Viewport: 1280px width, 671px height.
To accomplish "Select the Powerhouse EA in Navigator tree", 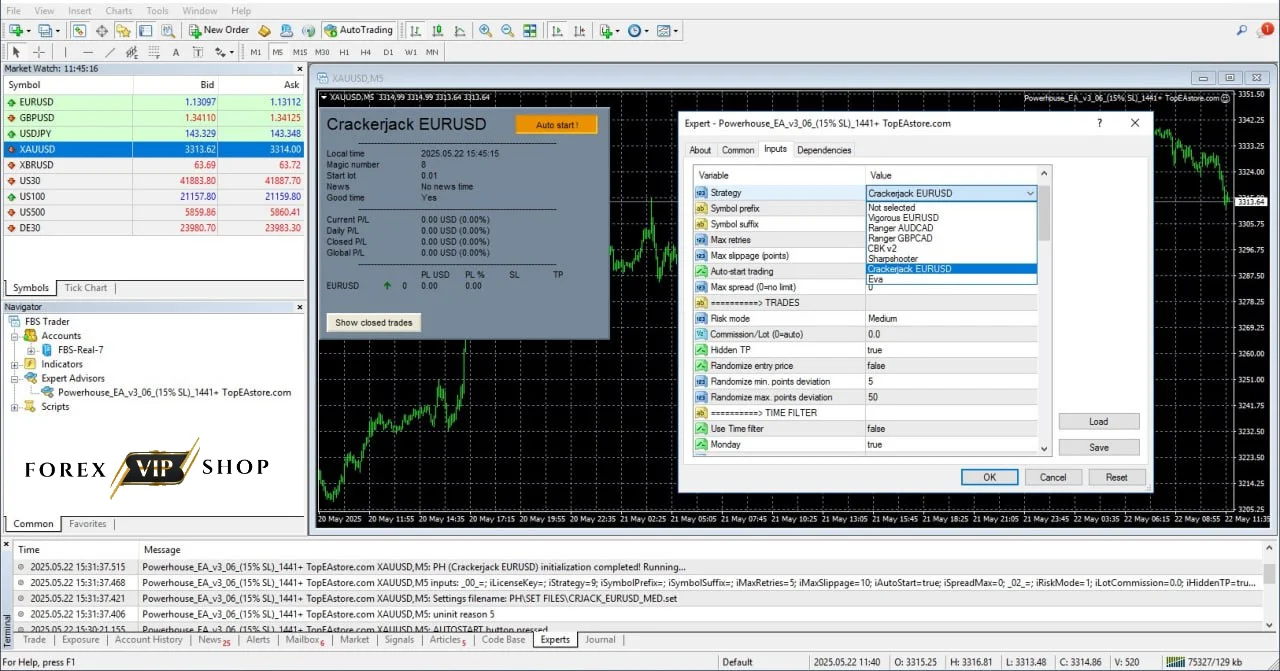I will (174, 393).
